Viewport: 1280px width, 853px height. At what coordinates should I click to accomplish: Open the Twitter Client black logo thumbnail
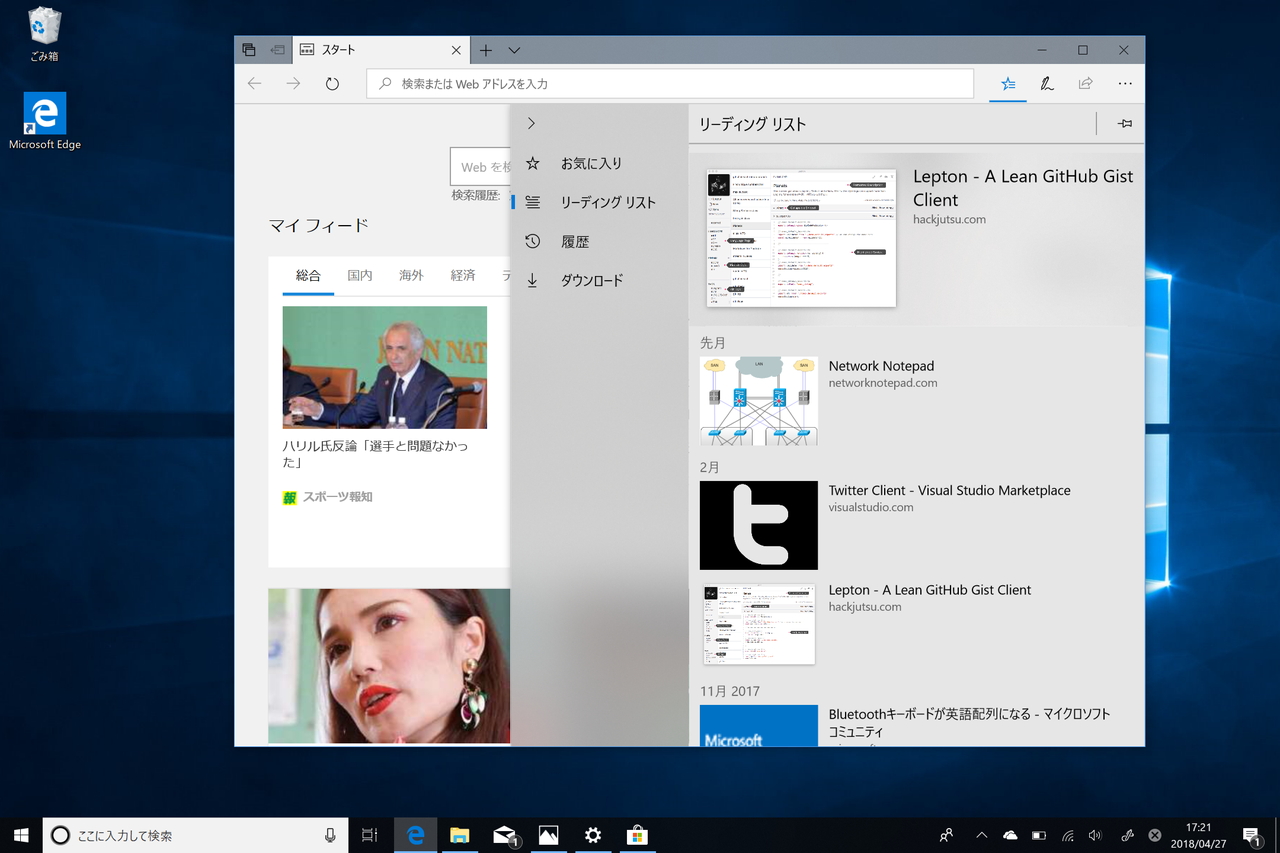(x=759, y=525)
